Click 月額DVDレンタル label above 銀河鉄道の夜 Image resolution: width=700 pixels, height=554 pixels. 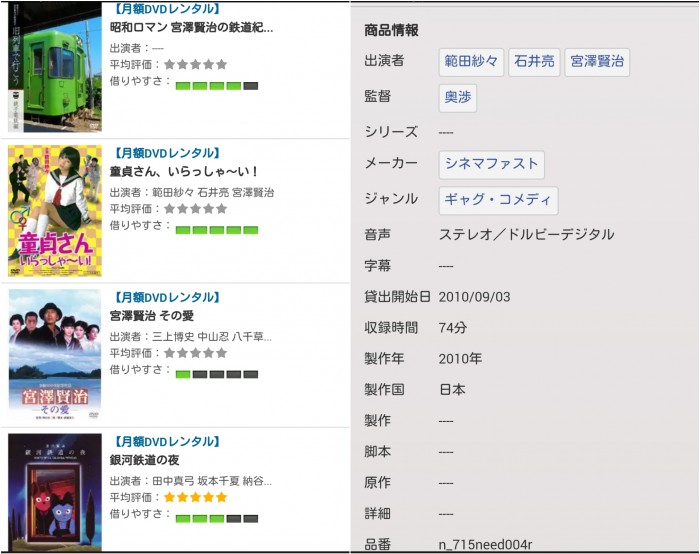[167, 442]
